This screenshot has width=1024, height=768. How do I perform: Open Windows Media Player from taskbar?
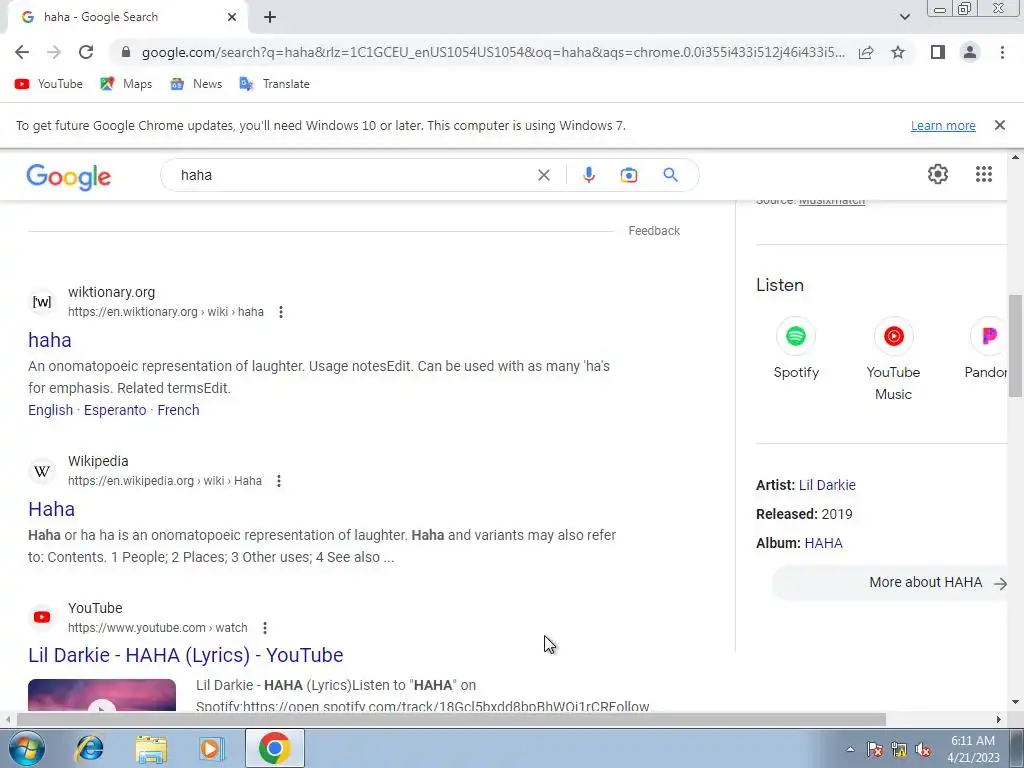coord(212,748)
